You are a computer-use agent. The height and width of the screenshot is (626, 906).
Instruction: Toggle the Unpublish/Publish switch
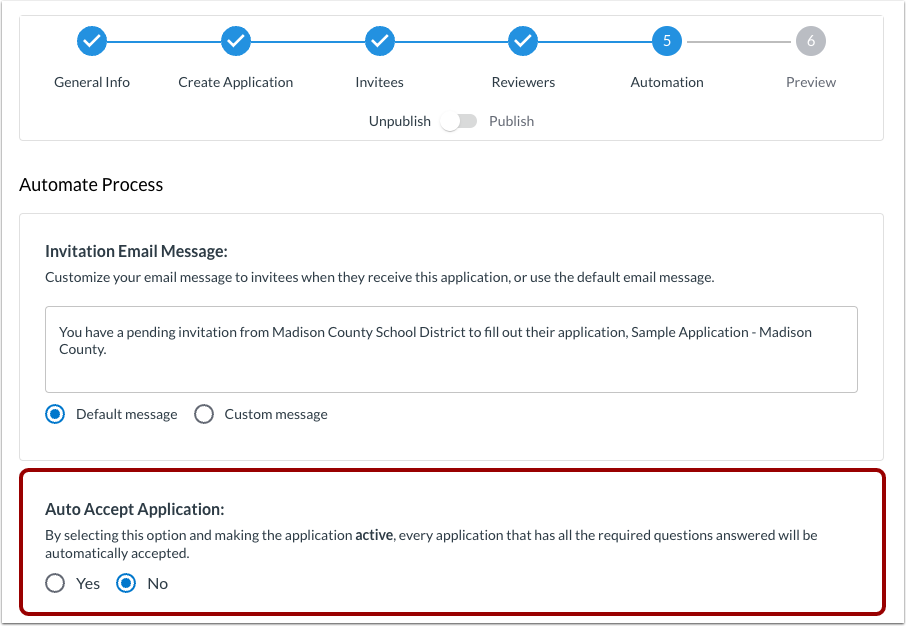(459, 120)
